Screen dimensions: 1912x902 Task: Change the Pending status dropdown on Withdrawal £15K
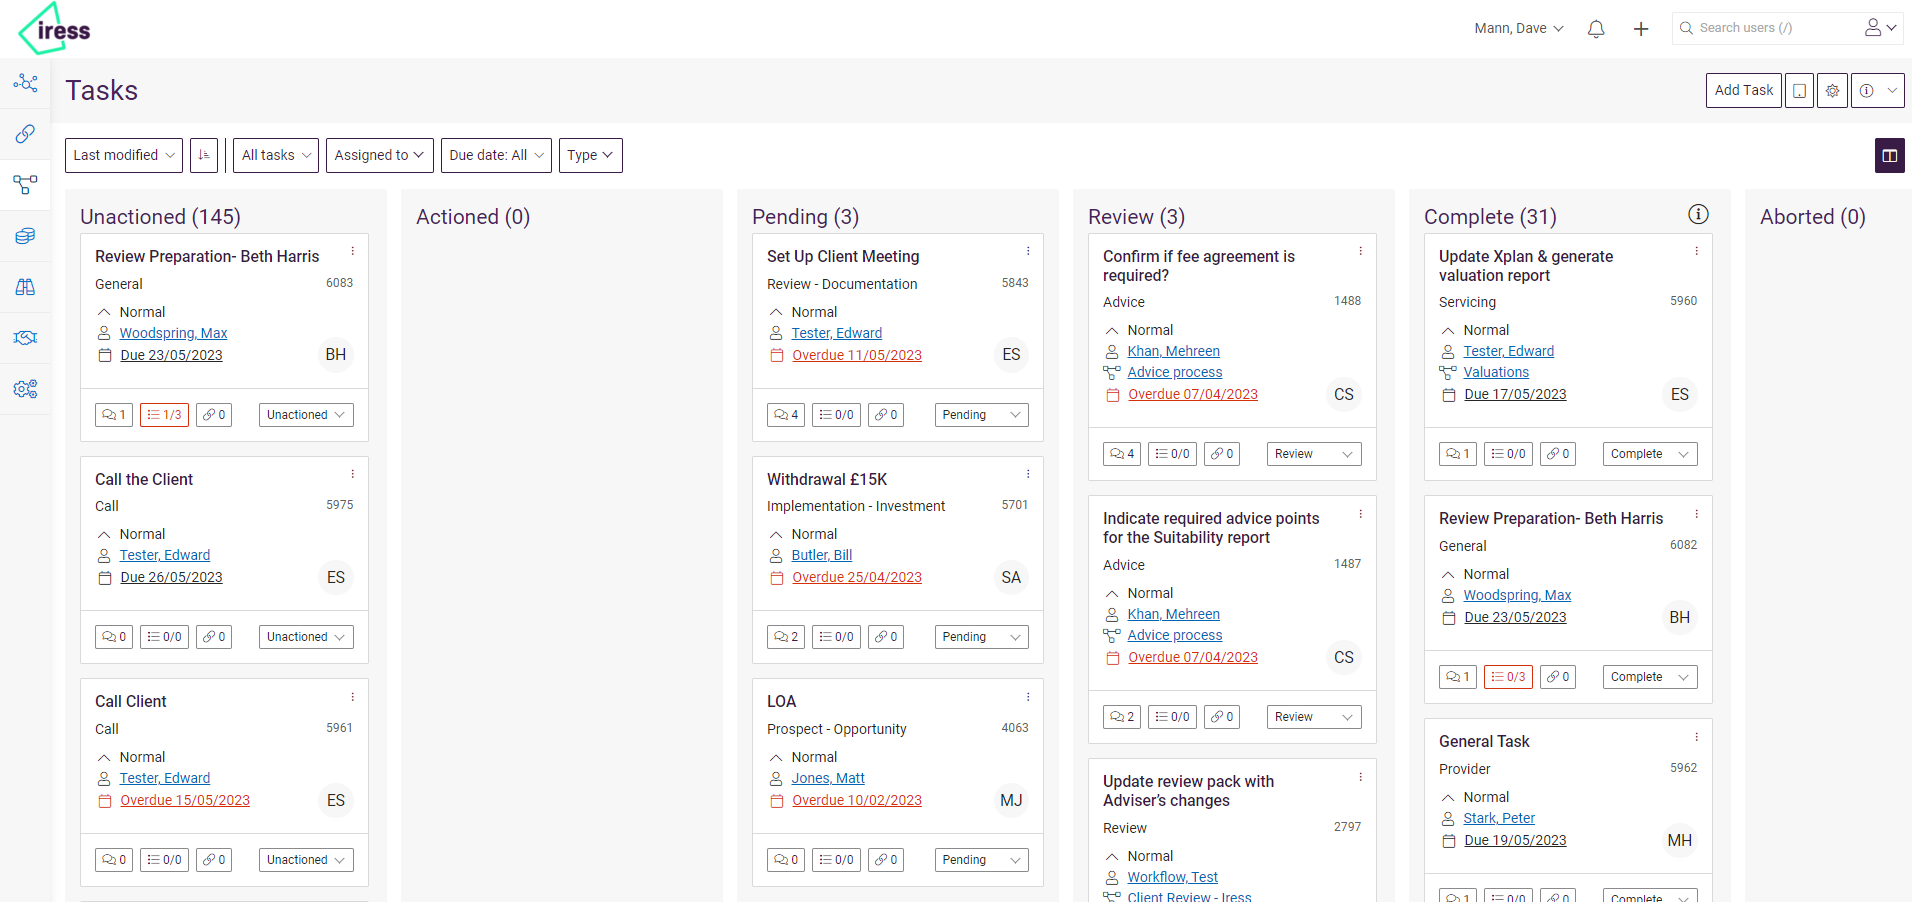pyautogui.click(x=980, y=636)
